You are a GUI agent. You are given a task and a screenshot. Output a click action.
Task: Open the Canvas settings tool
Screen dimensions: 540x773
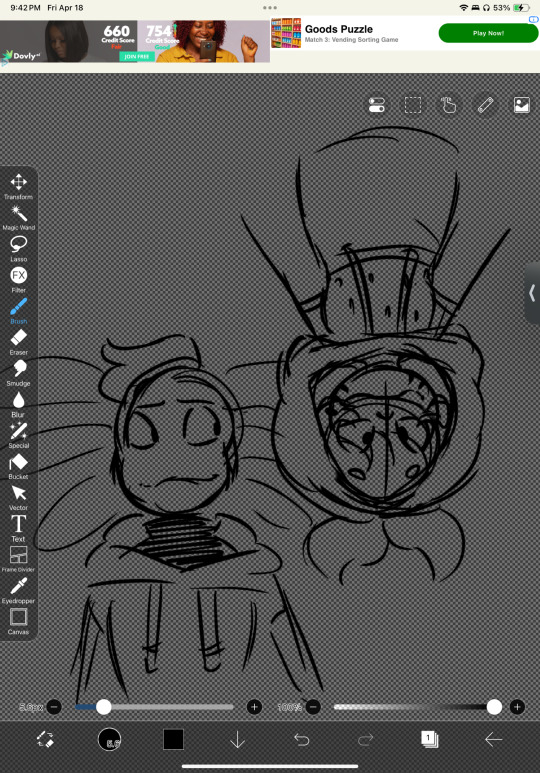(18, 621)
